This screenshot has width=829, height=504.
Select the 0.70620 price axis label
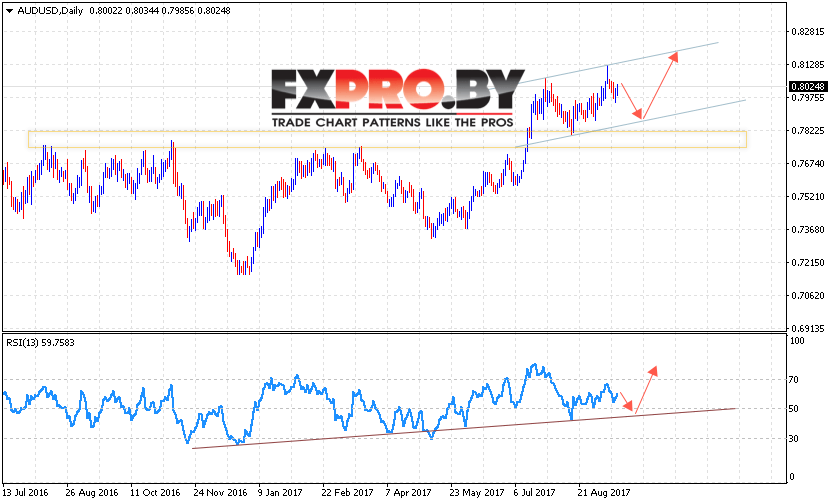click(808, 295)
